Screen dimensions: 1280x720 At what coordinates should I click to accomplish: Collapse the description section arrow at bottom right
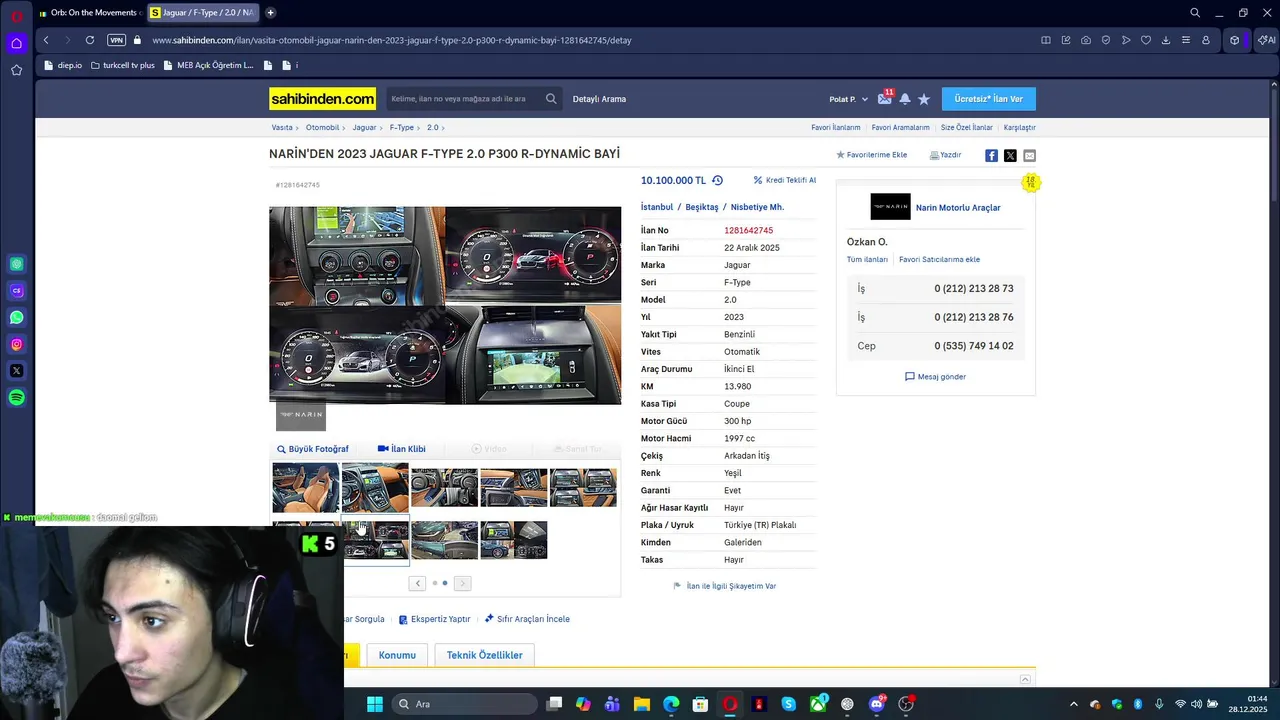coord(1025,680)
